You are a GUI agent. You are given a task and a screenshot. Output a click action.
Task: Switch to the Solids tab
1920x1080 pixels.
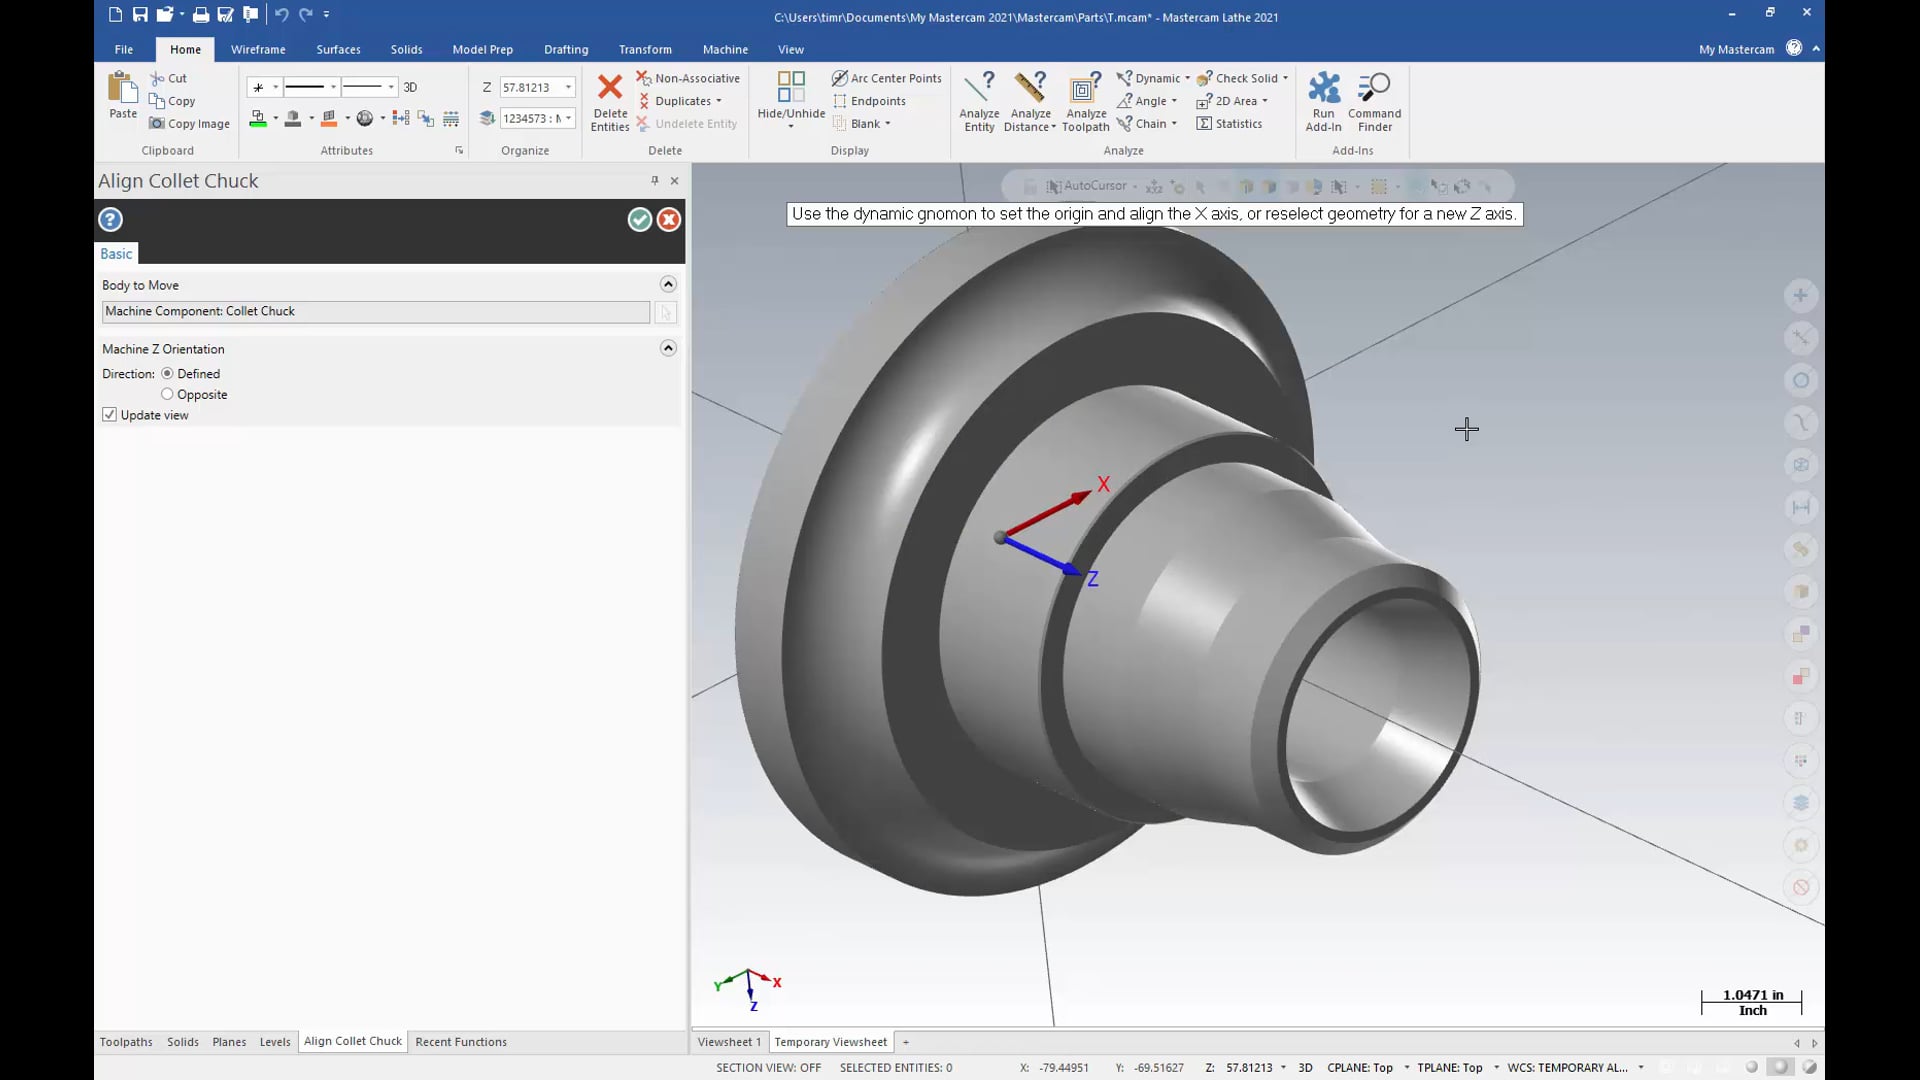coord(406,49)
